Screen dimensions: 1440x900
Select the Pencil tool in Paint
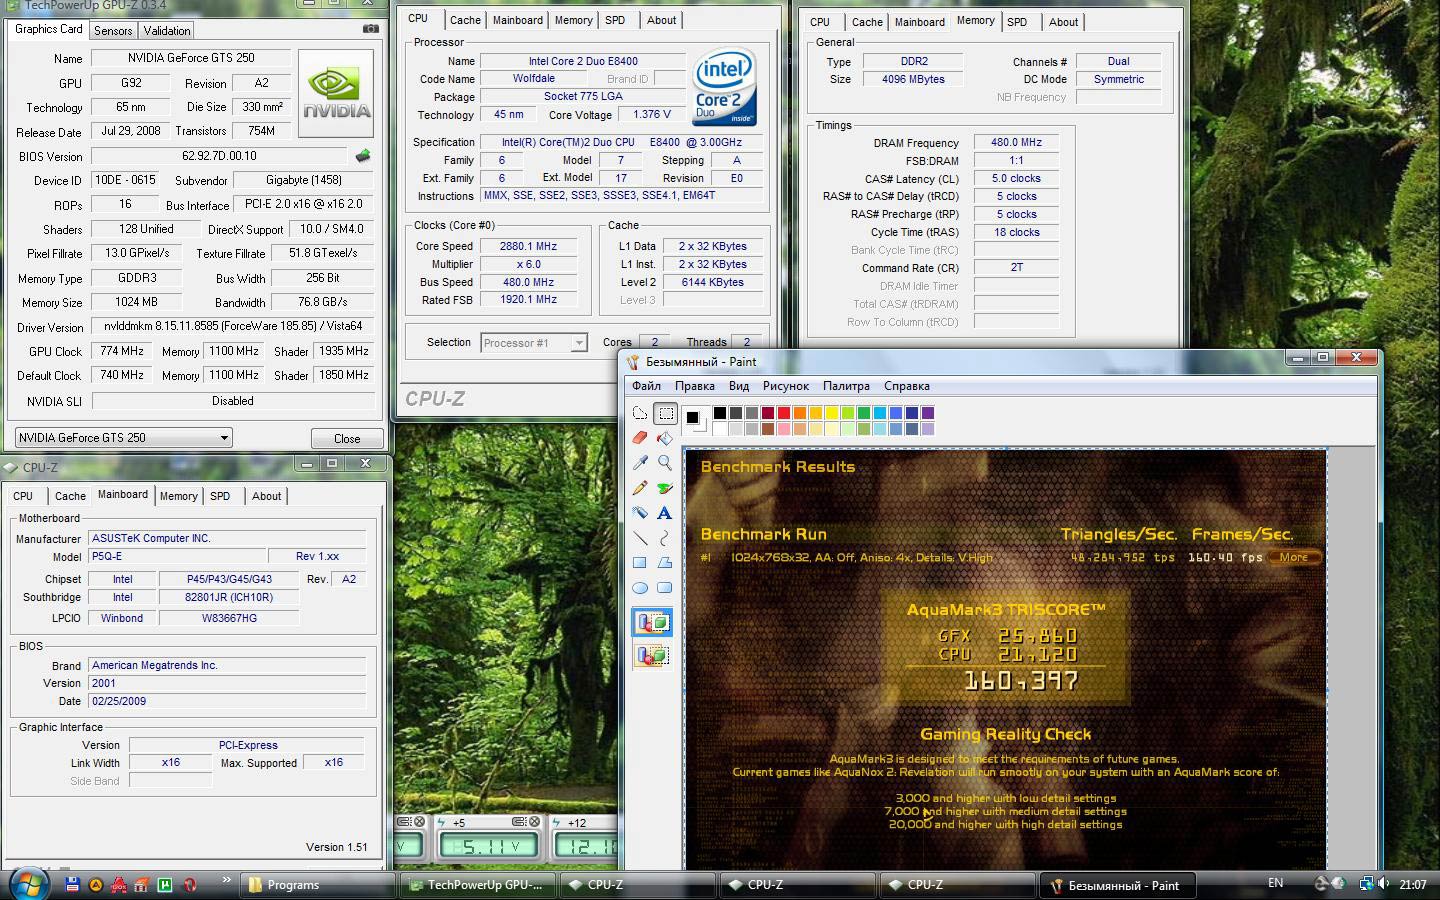pos(640,488)
